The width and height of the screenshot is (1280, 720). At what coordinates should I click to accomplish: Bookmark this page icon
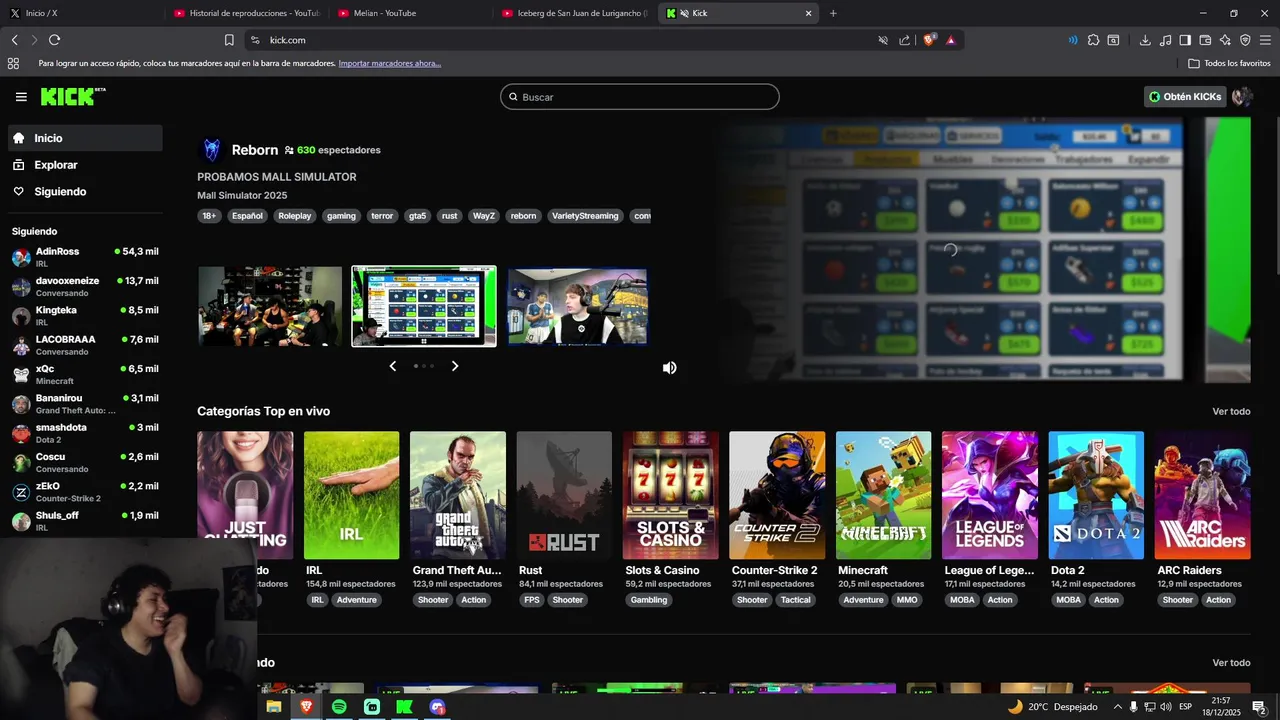coord(229,40)
